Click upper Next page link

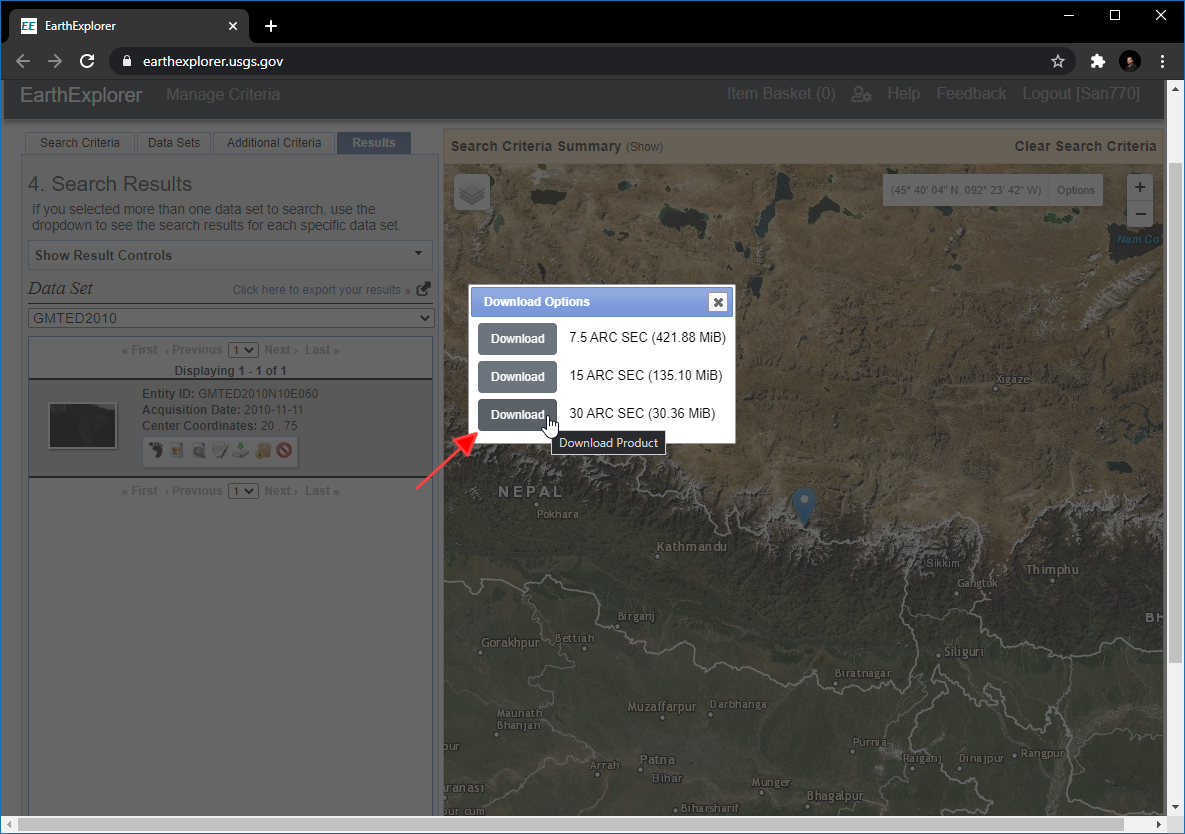pyautogui.click(x=280, y=350)
